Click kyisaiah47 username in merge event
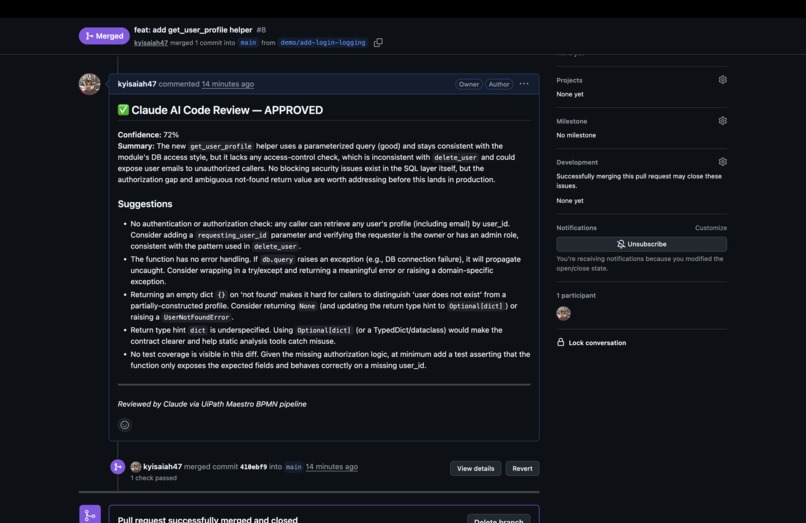806x523 pixels. [162, 467]
